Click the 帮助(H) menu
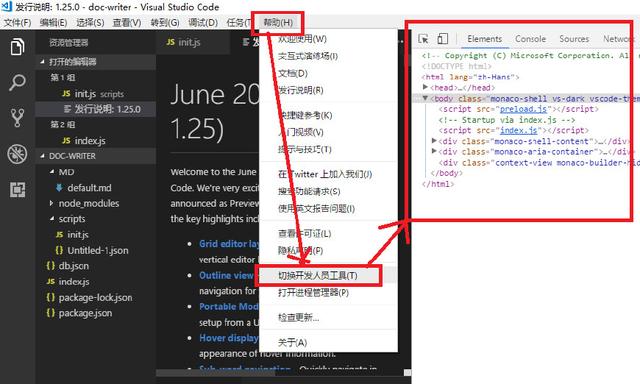Viewport: 640px width, 384px height. click(x=278, y=22)
